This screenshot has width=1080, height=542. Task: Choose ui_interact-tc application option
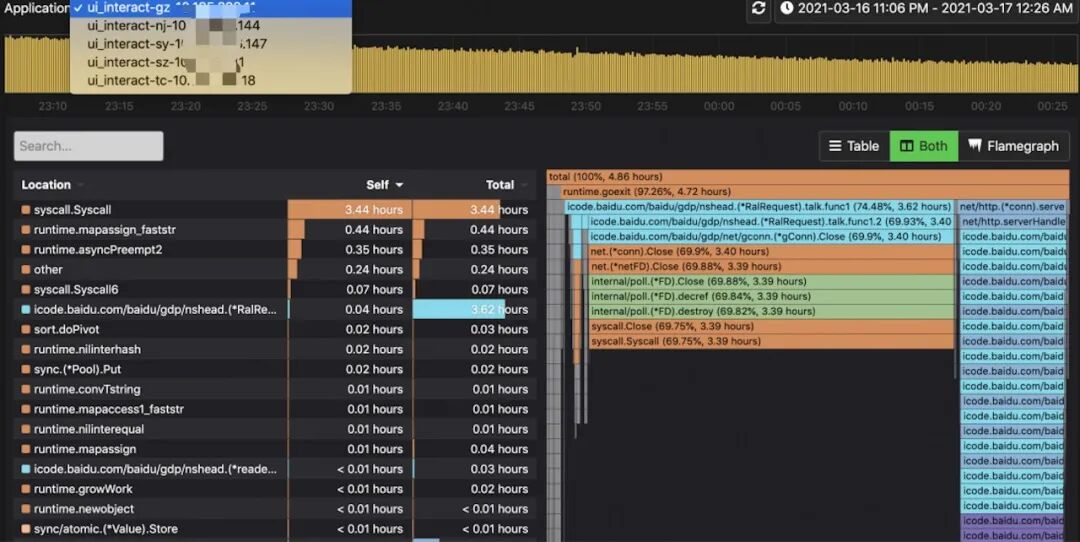211,80
